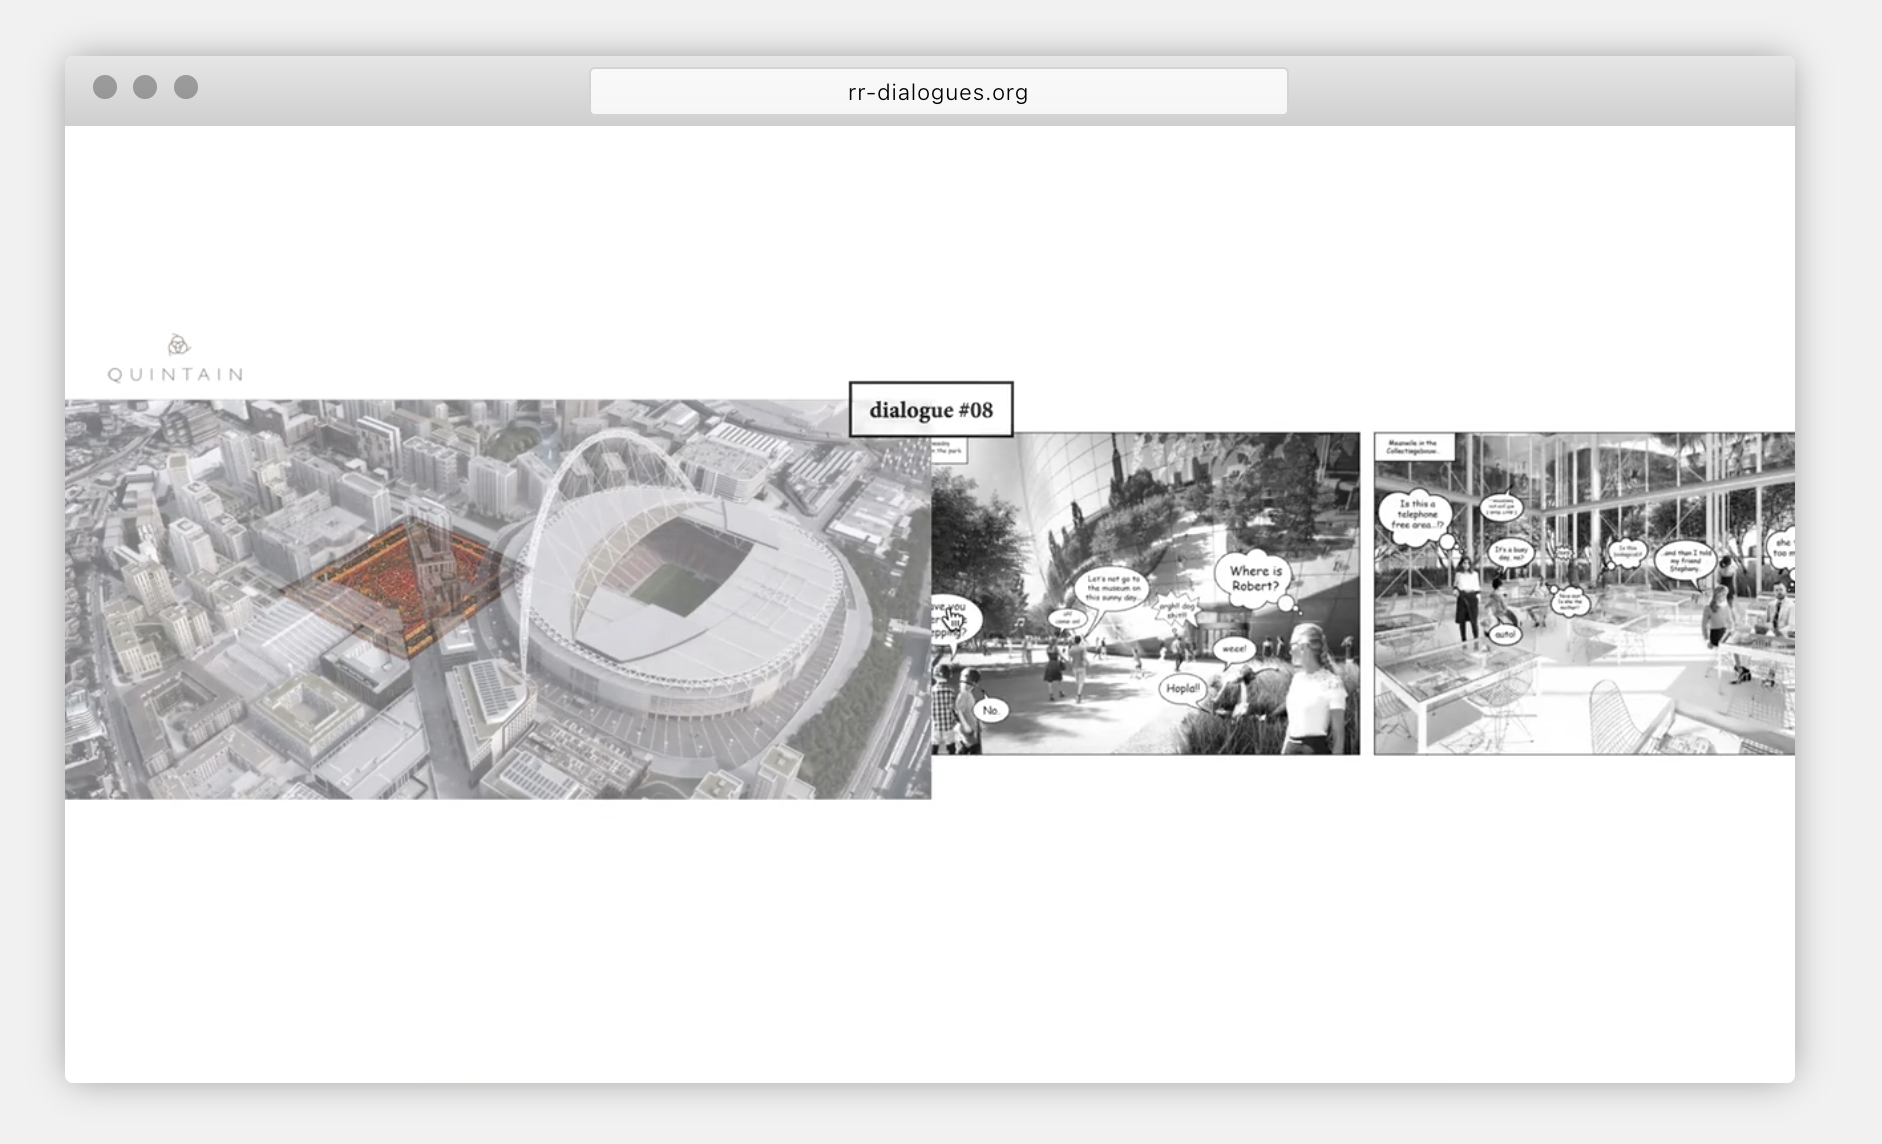1882x1144 pixels.
Task: Select the orange highlighted site plot
Action: pos(400,585)
